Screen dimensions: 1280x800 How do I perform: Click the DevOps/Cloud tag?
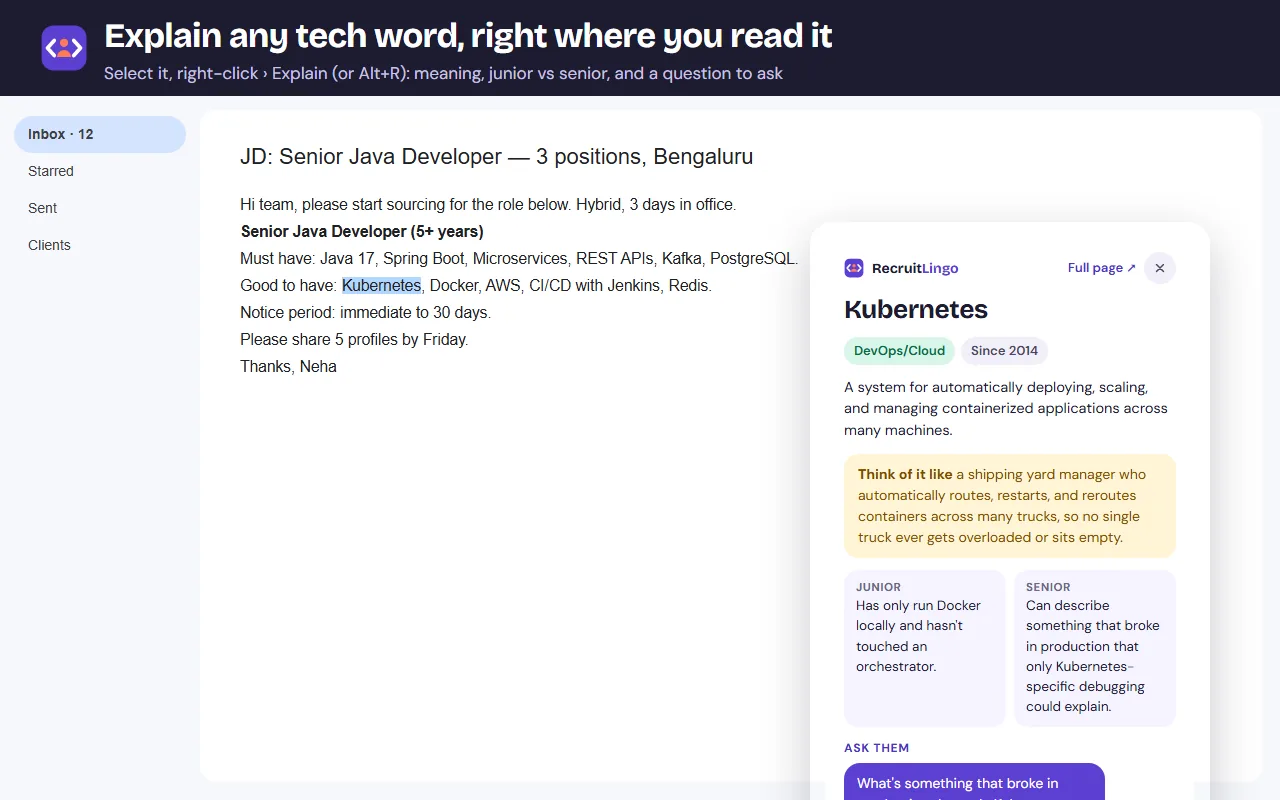pos(899,351)
